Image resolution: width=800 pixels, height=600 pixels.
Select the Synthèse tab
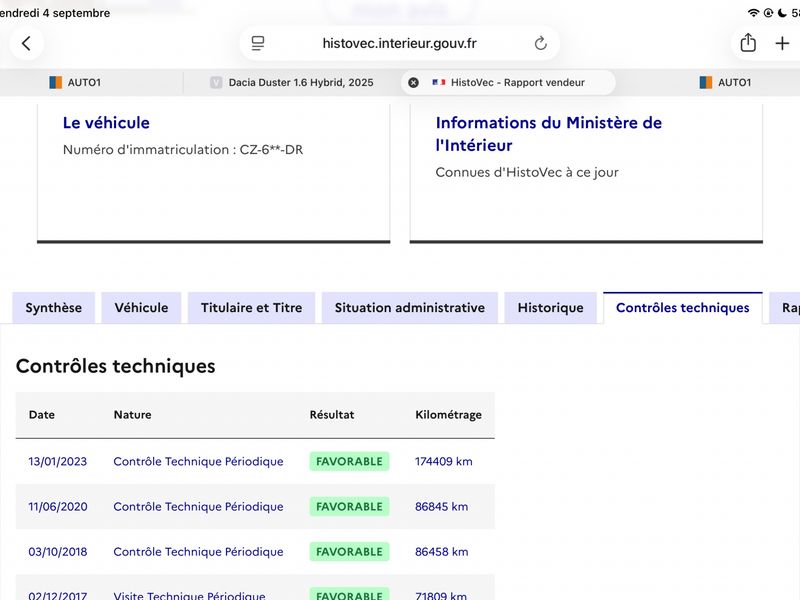[x=54, y=308]
